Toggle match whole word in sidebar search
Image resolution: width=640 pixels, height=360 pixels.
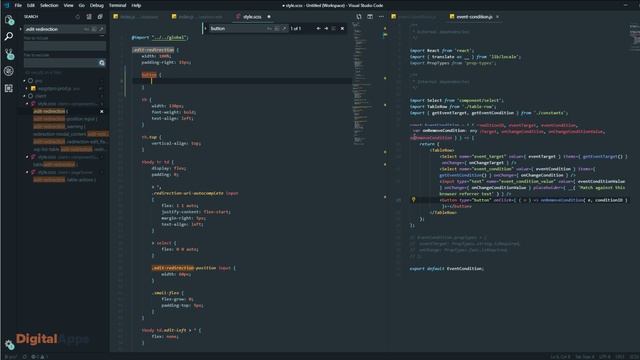94,29
